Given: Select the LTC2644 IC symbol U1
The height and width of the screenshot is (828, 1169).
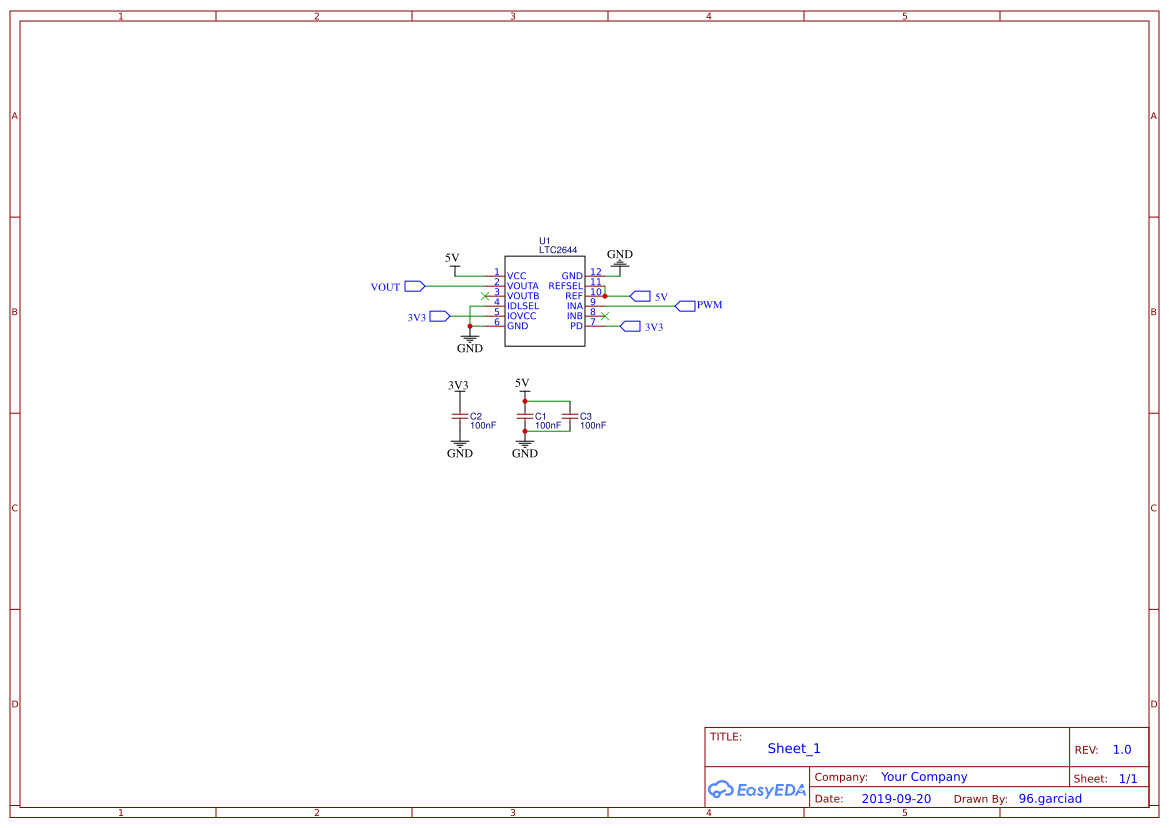Looking at the screenshot, I should (545, 302).
